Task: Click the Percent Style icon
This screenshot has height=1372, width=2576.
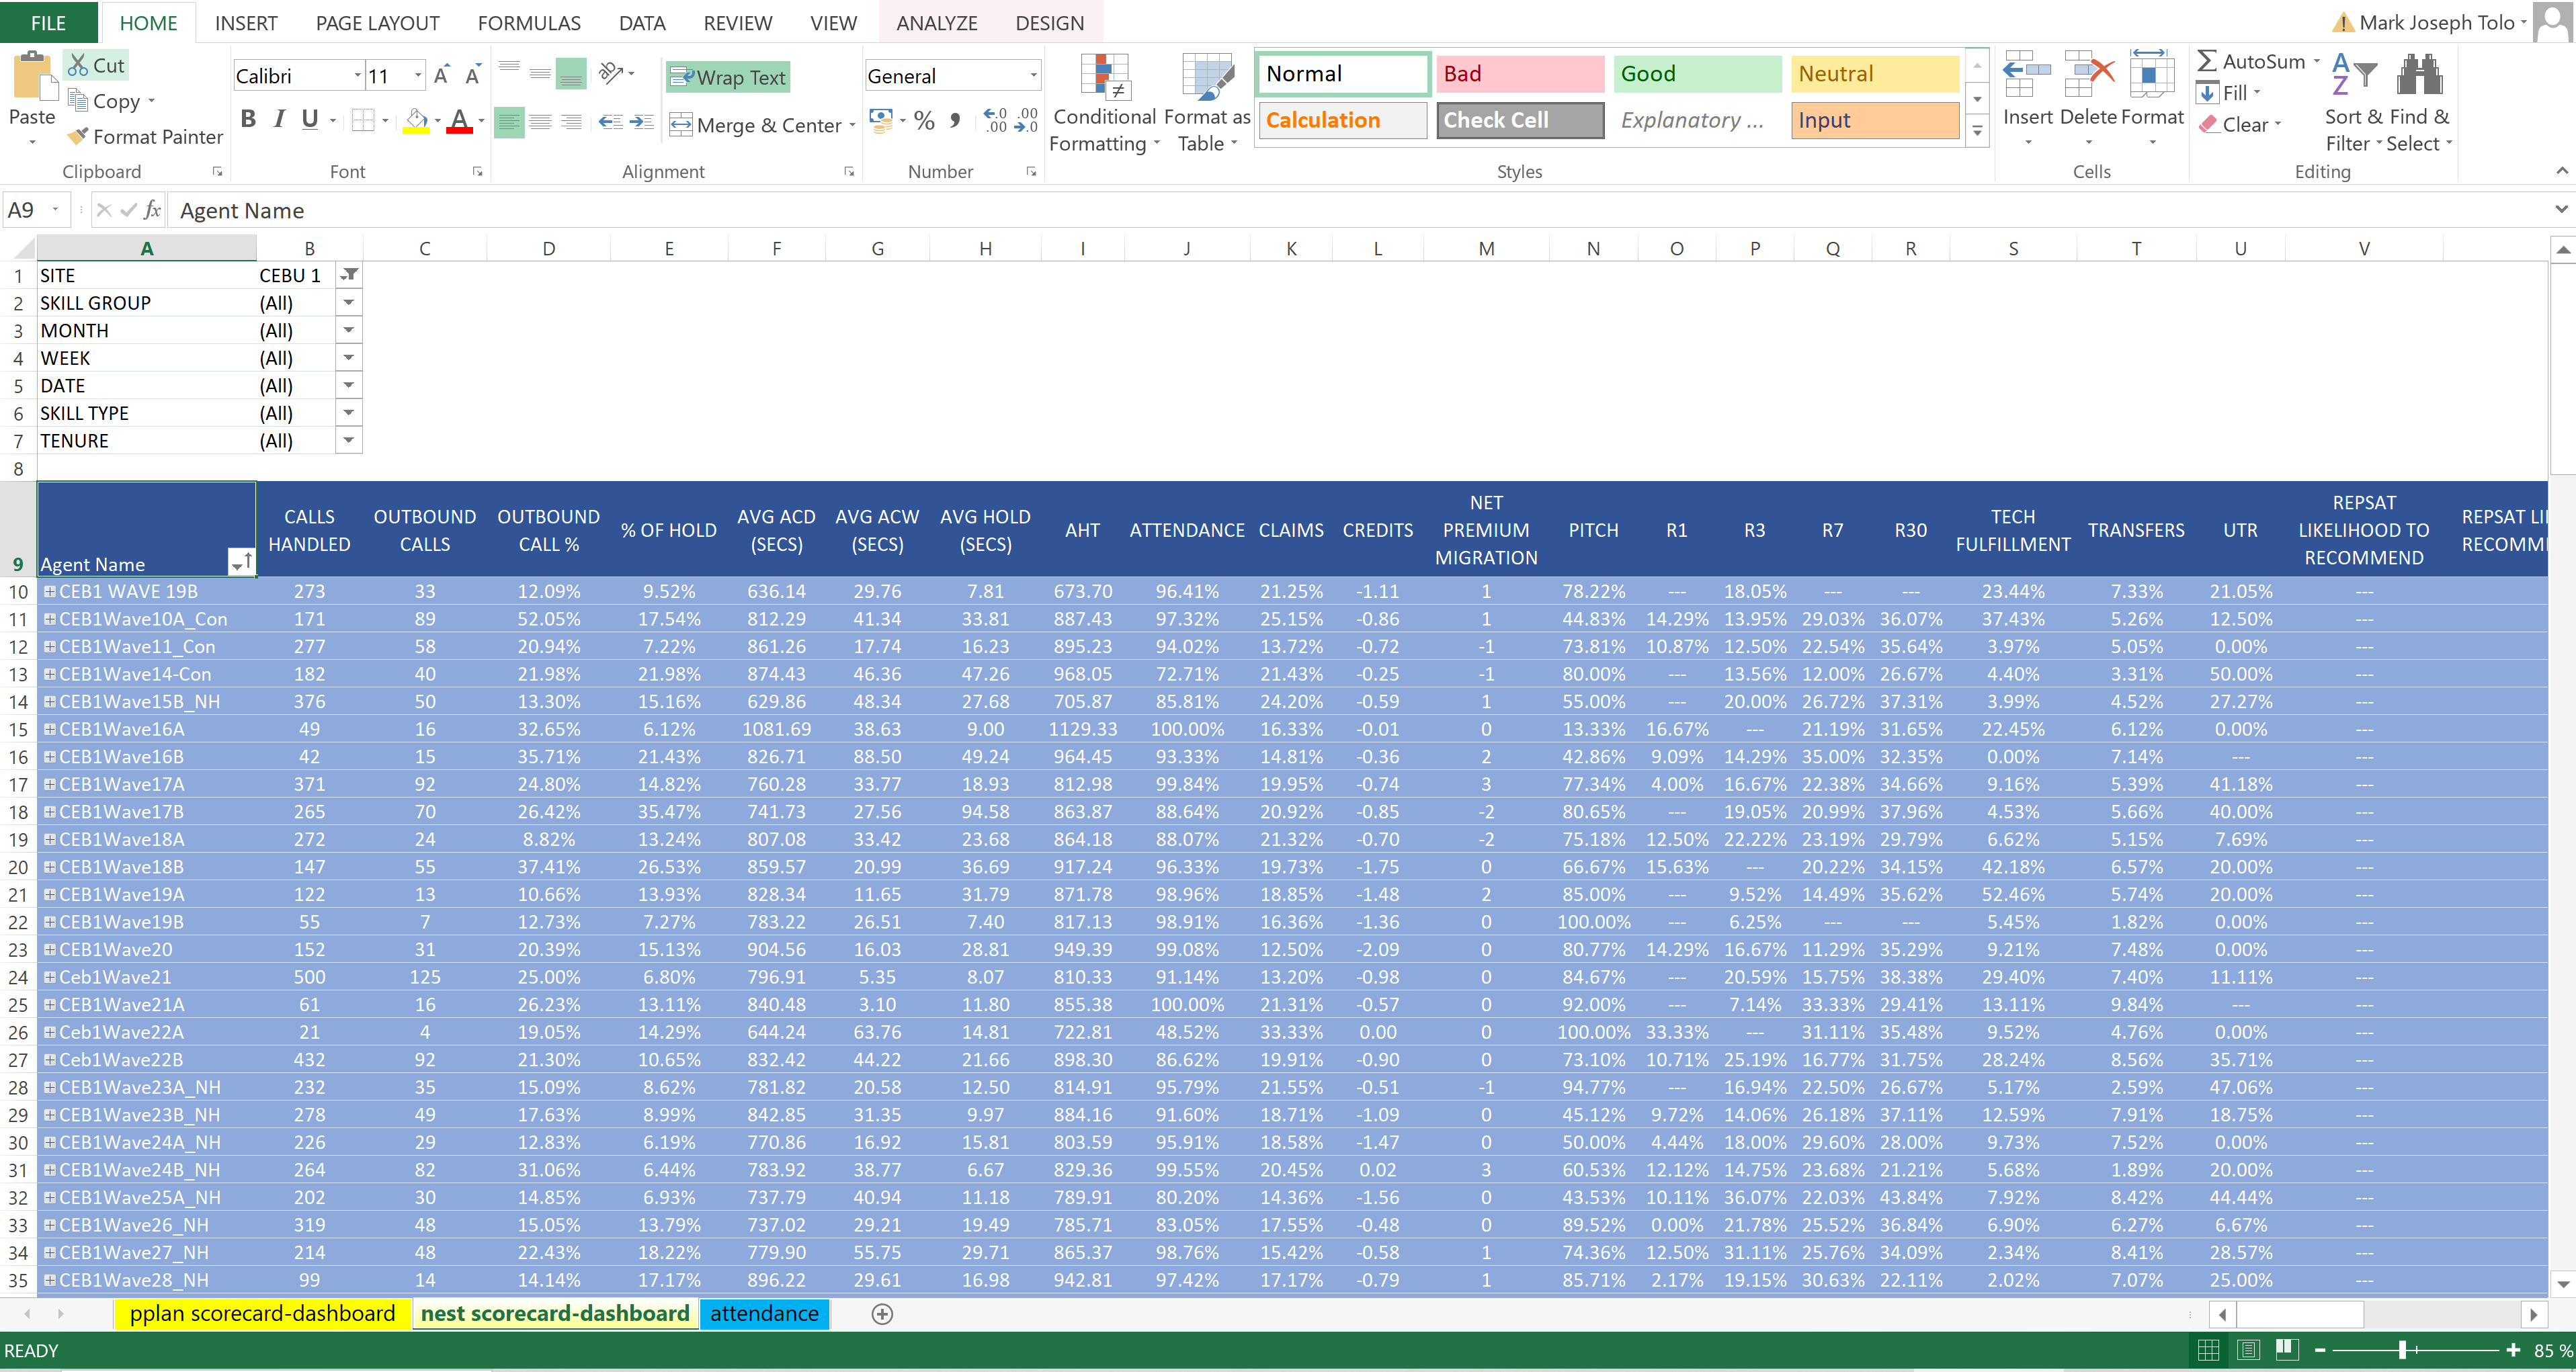Action: pos(924,122)
